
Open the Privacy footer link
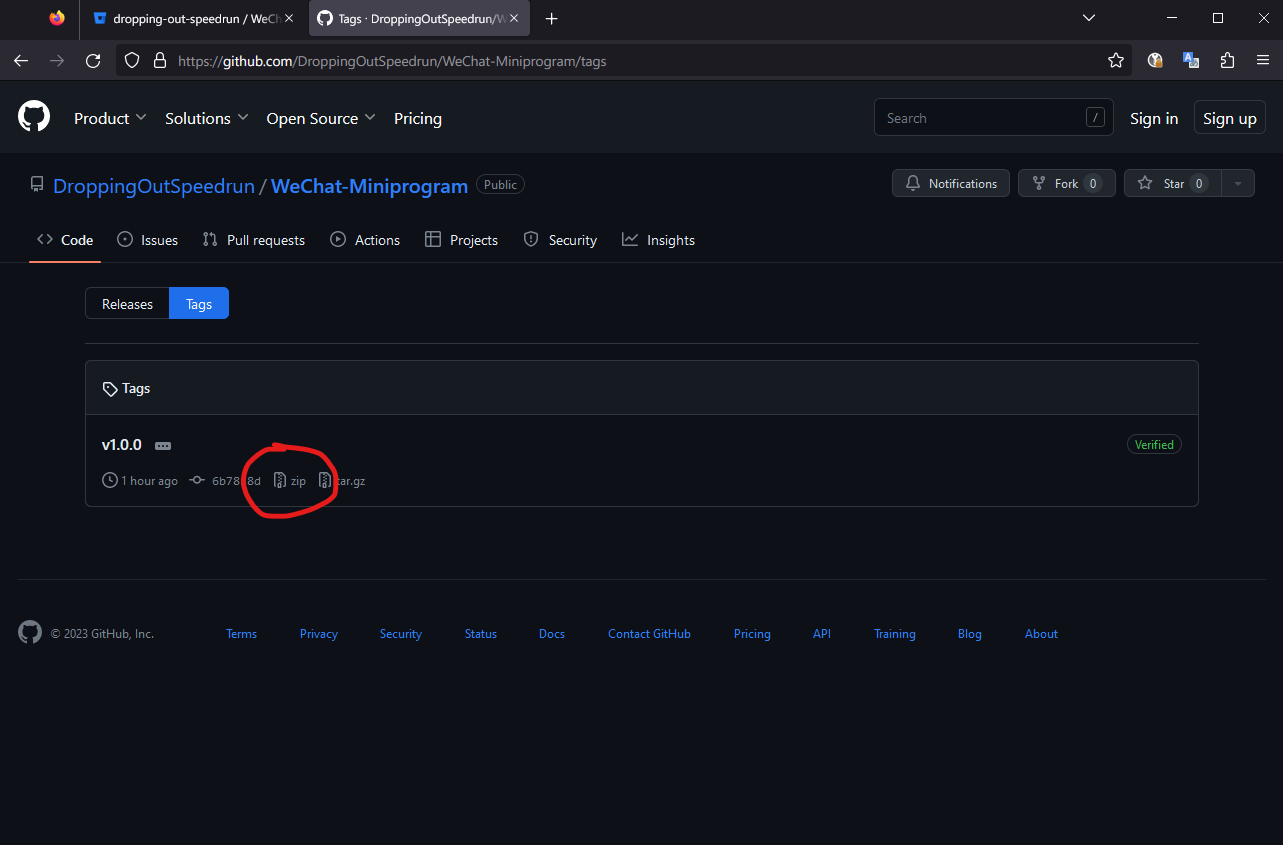(x=319, y=634)
